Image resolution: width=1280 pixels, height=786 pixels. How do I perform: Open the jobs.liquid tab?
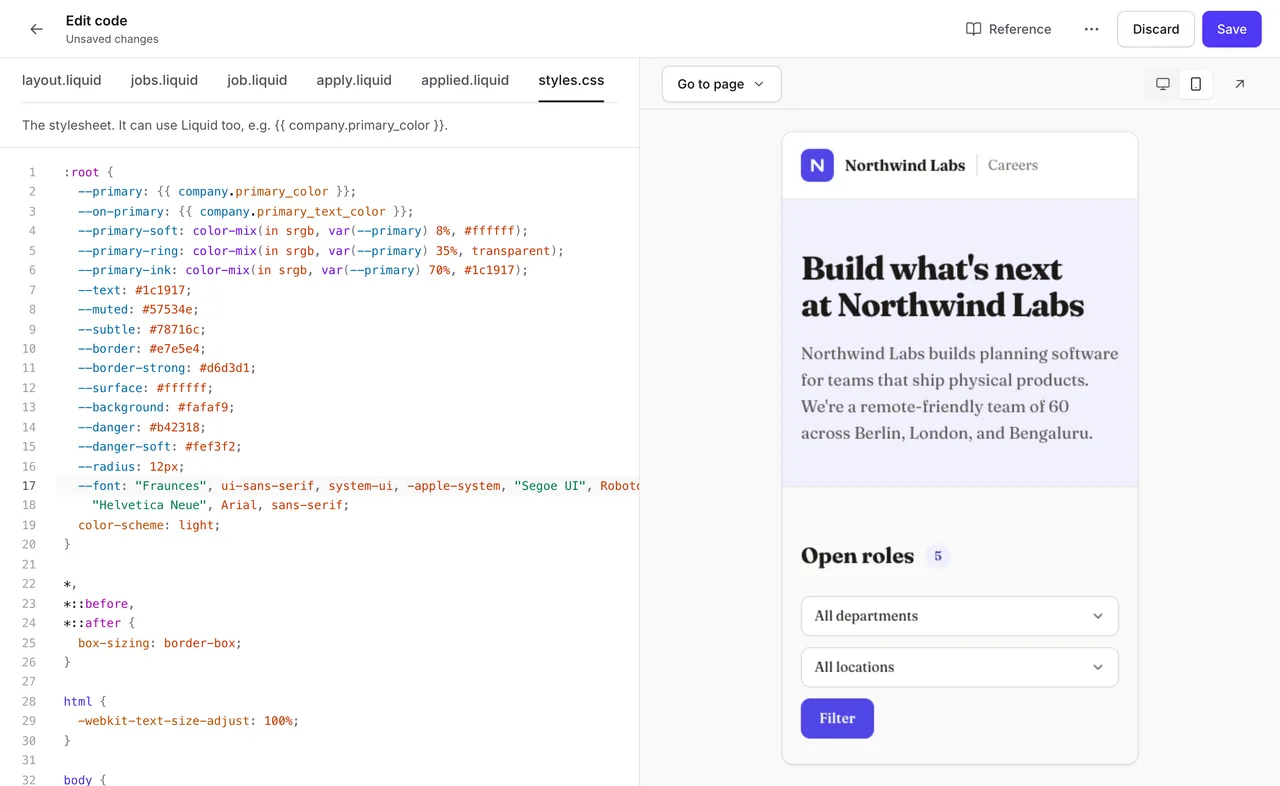[x=164, y=80]
